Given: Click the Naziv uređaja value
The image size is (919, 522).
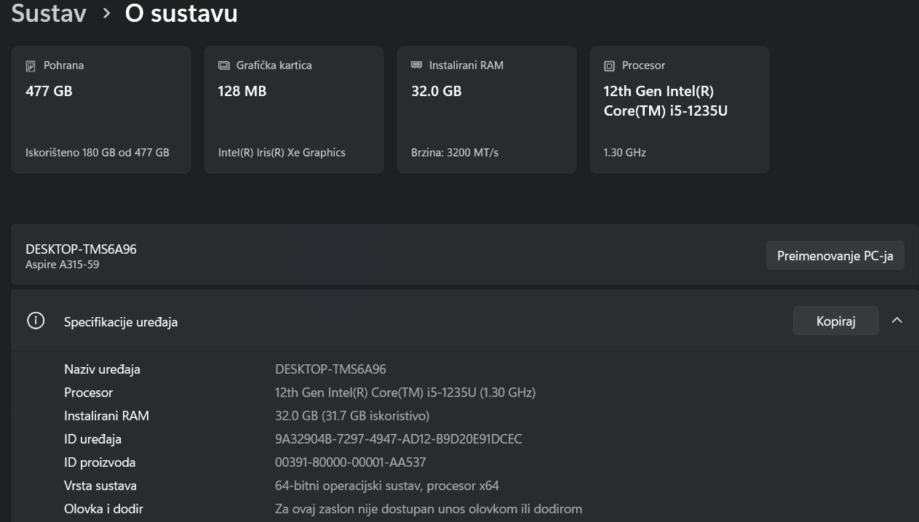Looking at the screenshot, I should click(330, 369).
